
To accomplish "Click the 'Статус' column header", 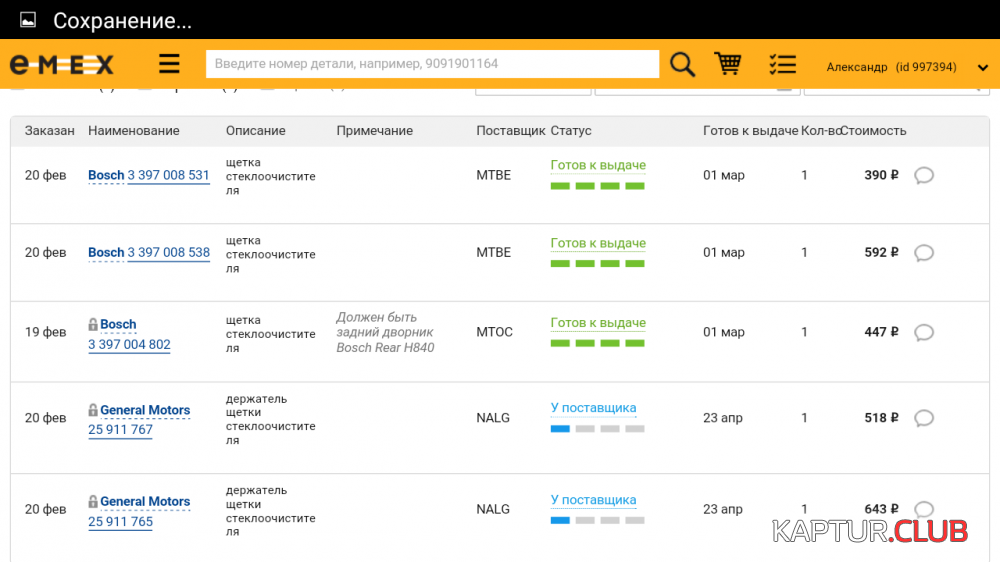I will click(x=571, y=131).
